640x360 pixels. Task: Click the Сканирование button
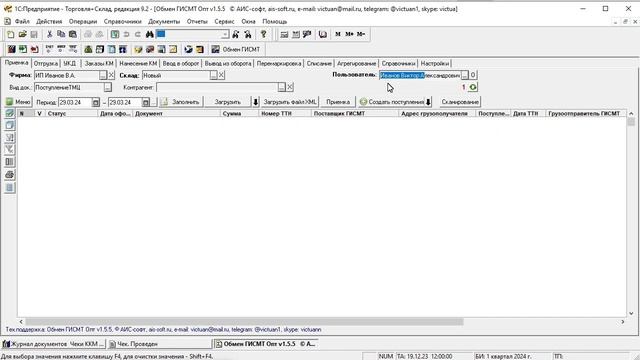click(x=460, y=102)
